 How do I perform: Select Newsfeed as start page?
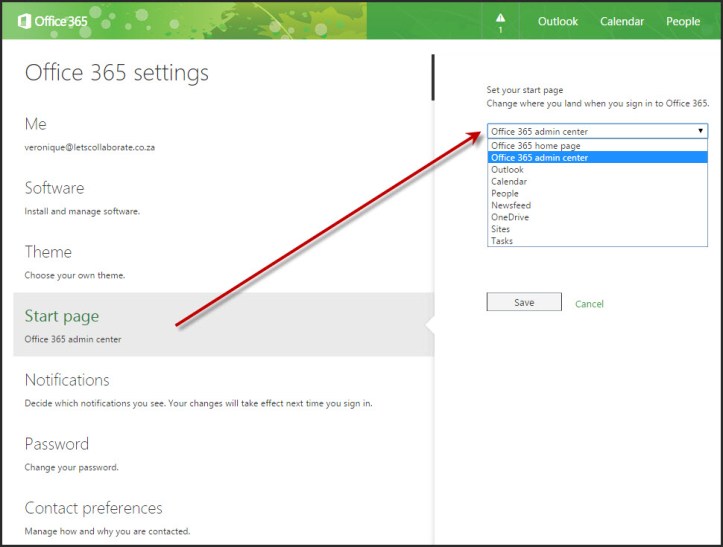(511, 205)
